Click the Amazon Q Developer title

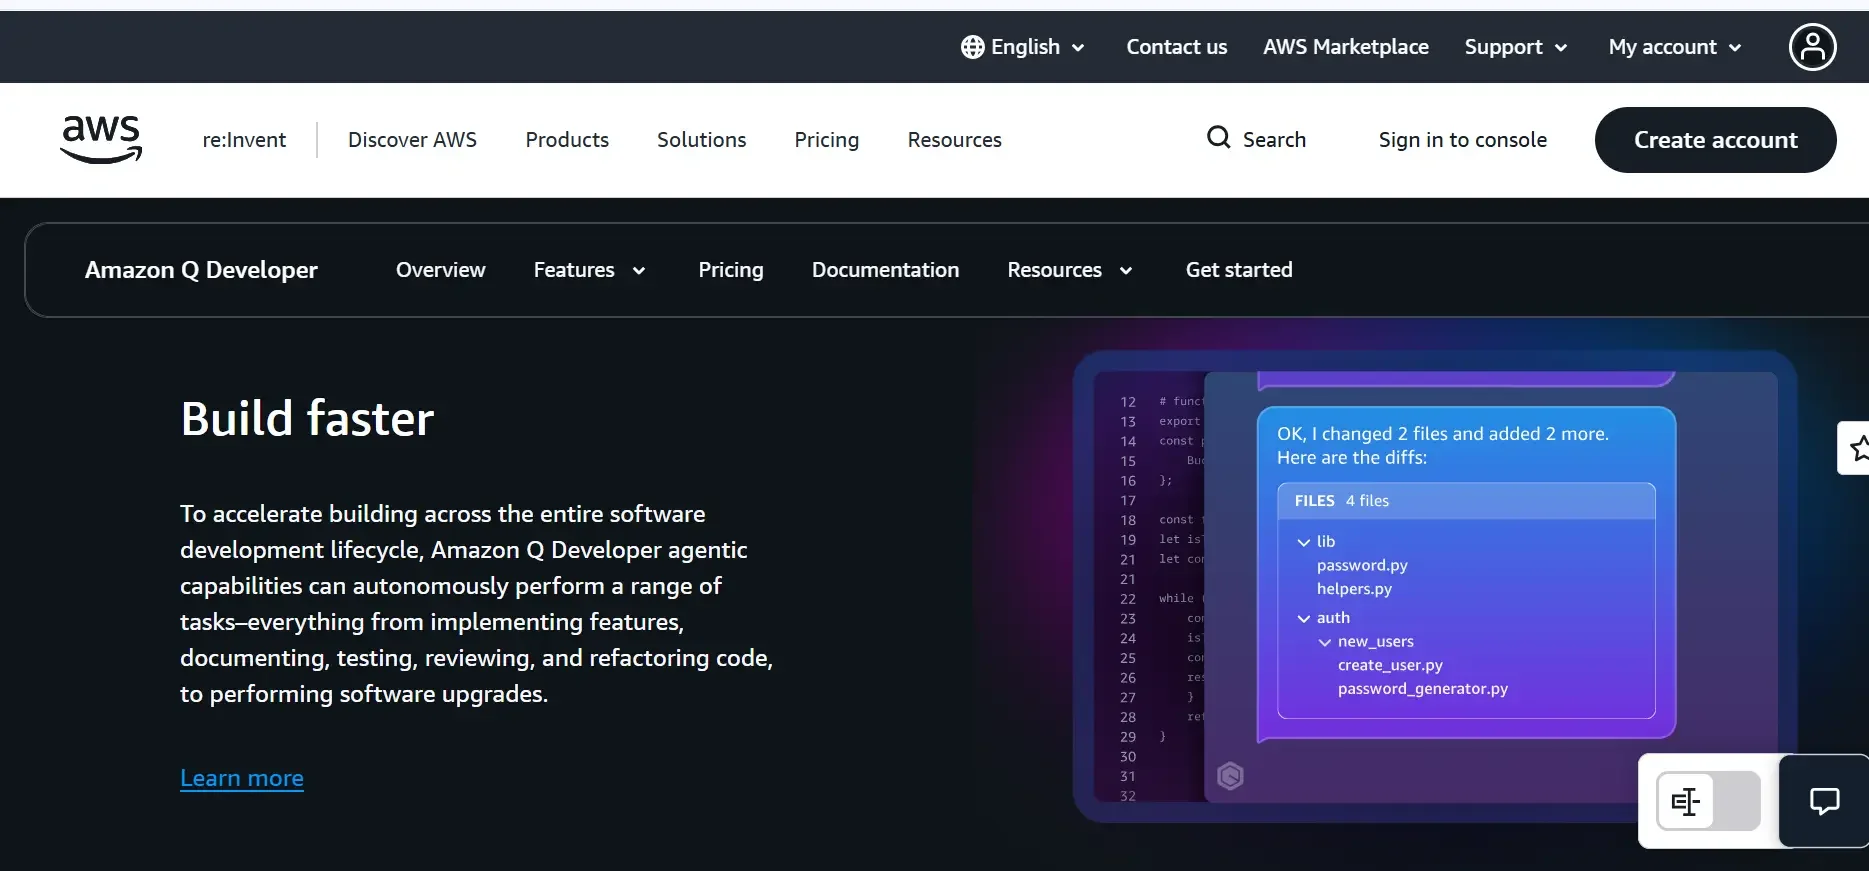tap(201, 270)
